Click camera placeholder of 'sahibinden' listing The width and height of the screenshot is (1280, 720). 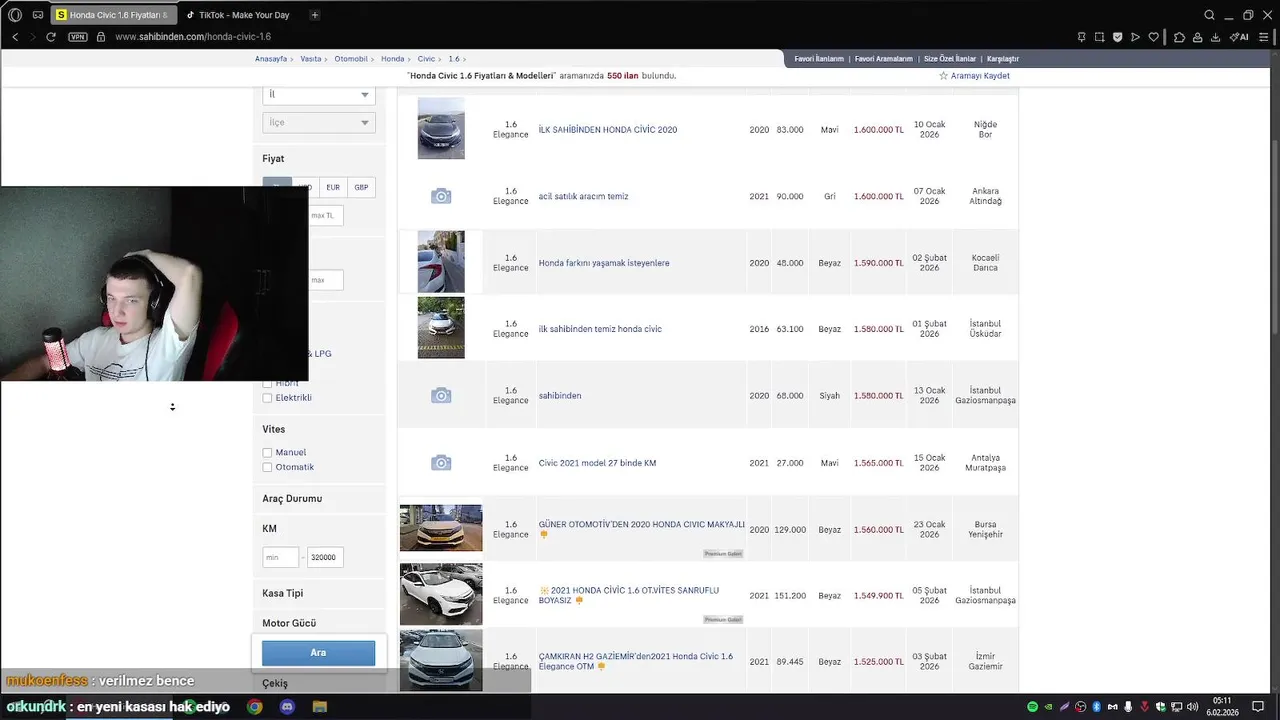(x=441, y=396)
